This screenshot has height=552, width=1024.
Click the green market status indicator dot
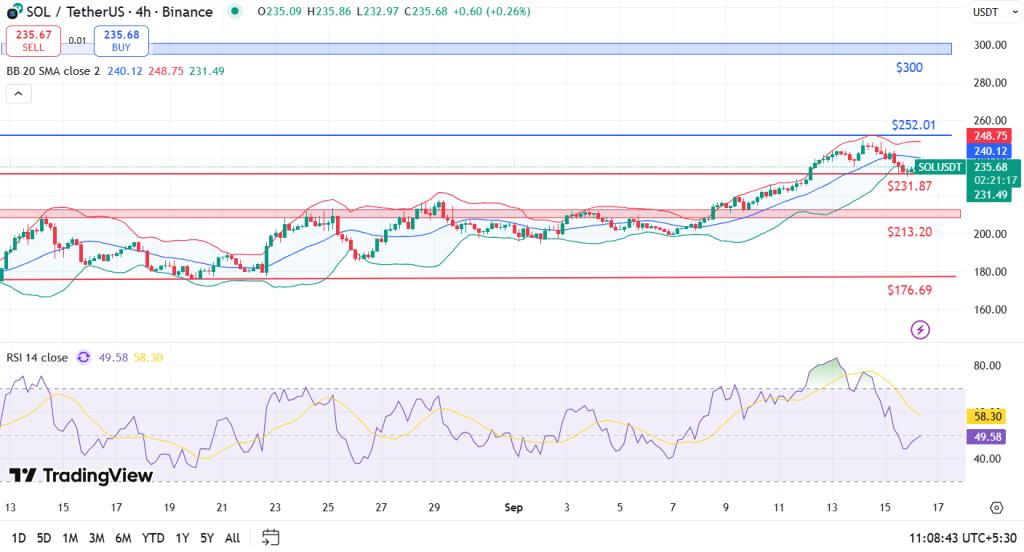(234, 12)
